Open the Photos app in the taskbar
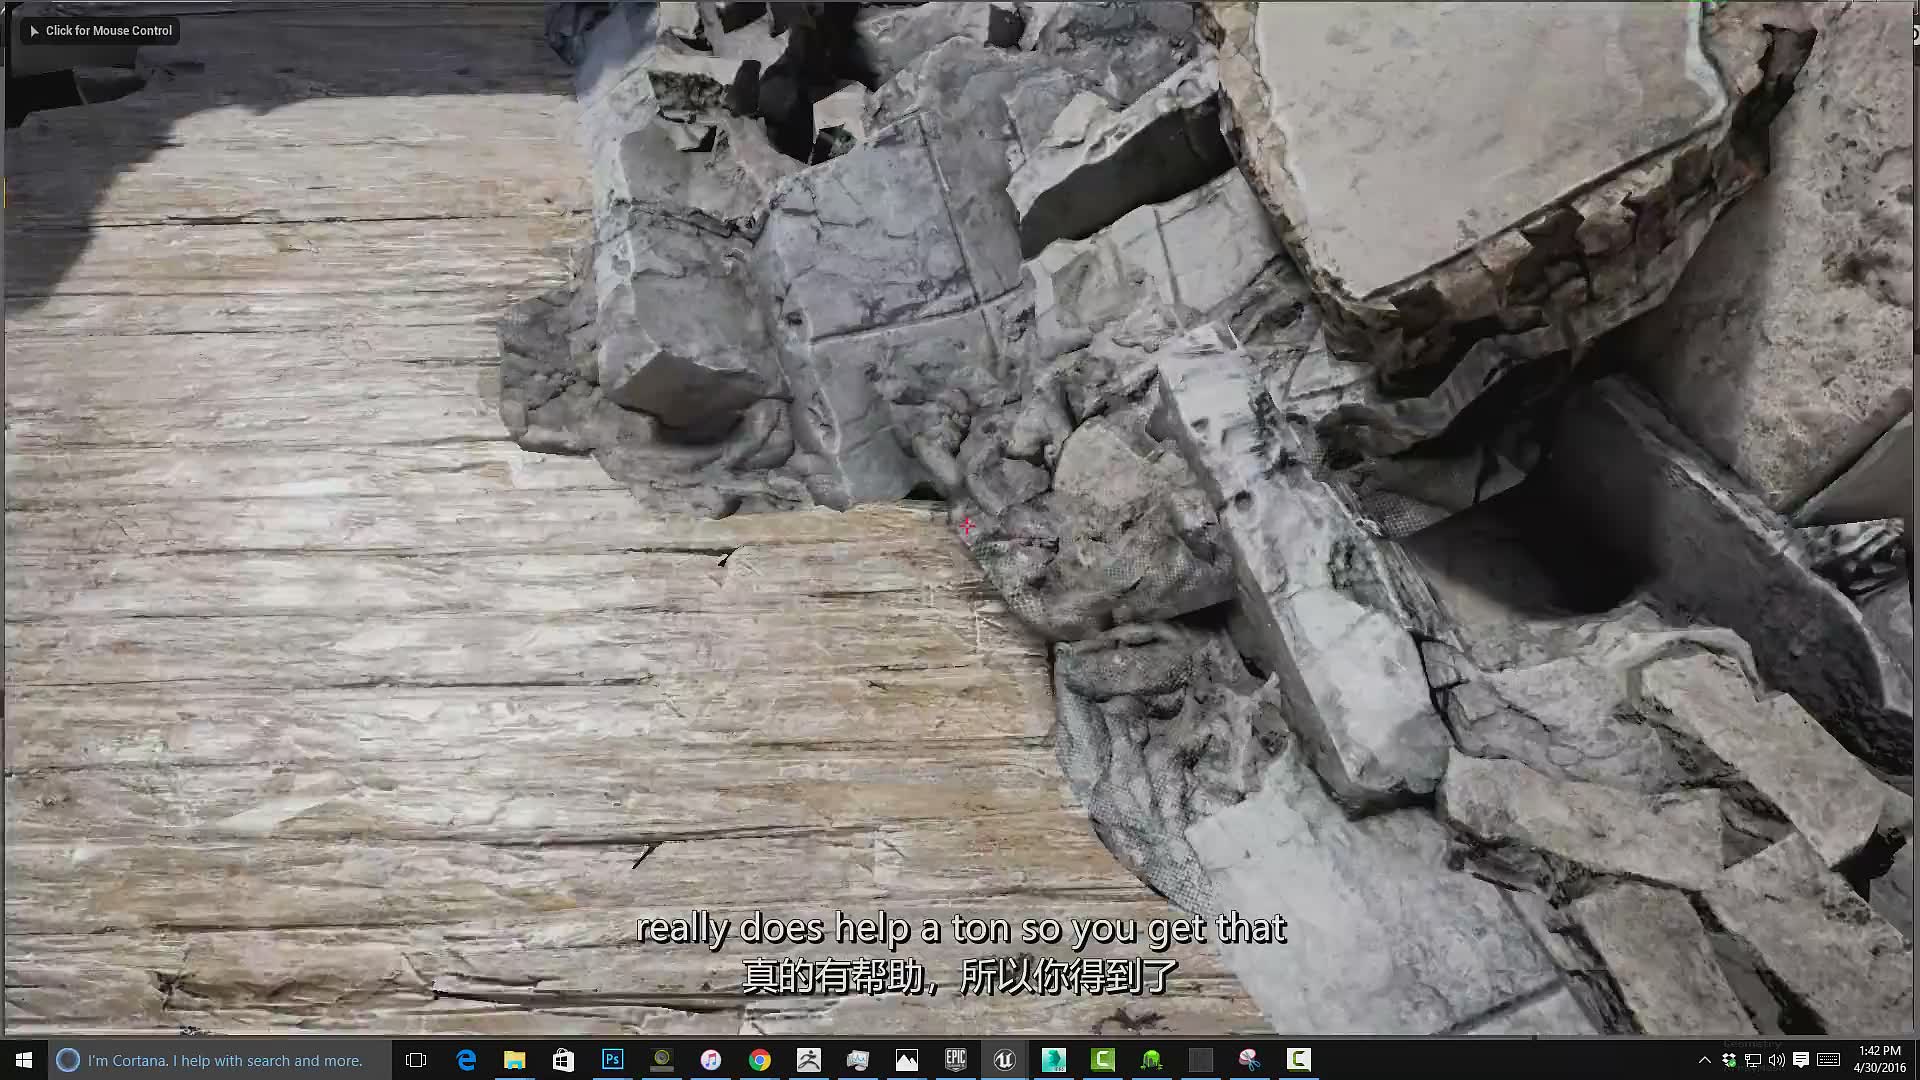The height and width of the screenshot is (1080, 1920). [x=907, y=1060]
